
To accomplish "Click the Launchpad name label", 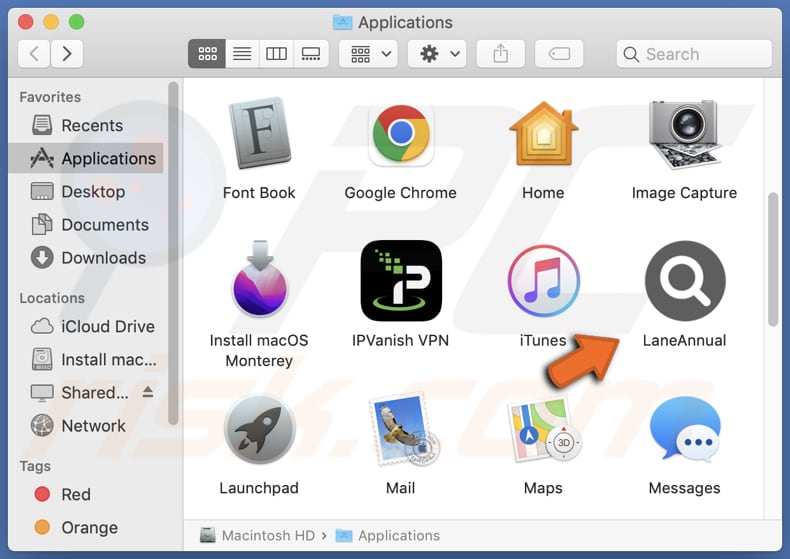I will [x=259, y=488].
